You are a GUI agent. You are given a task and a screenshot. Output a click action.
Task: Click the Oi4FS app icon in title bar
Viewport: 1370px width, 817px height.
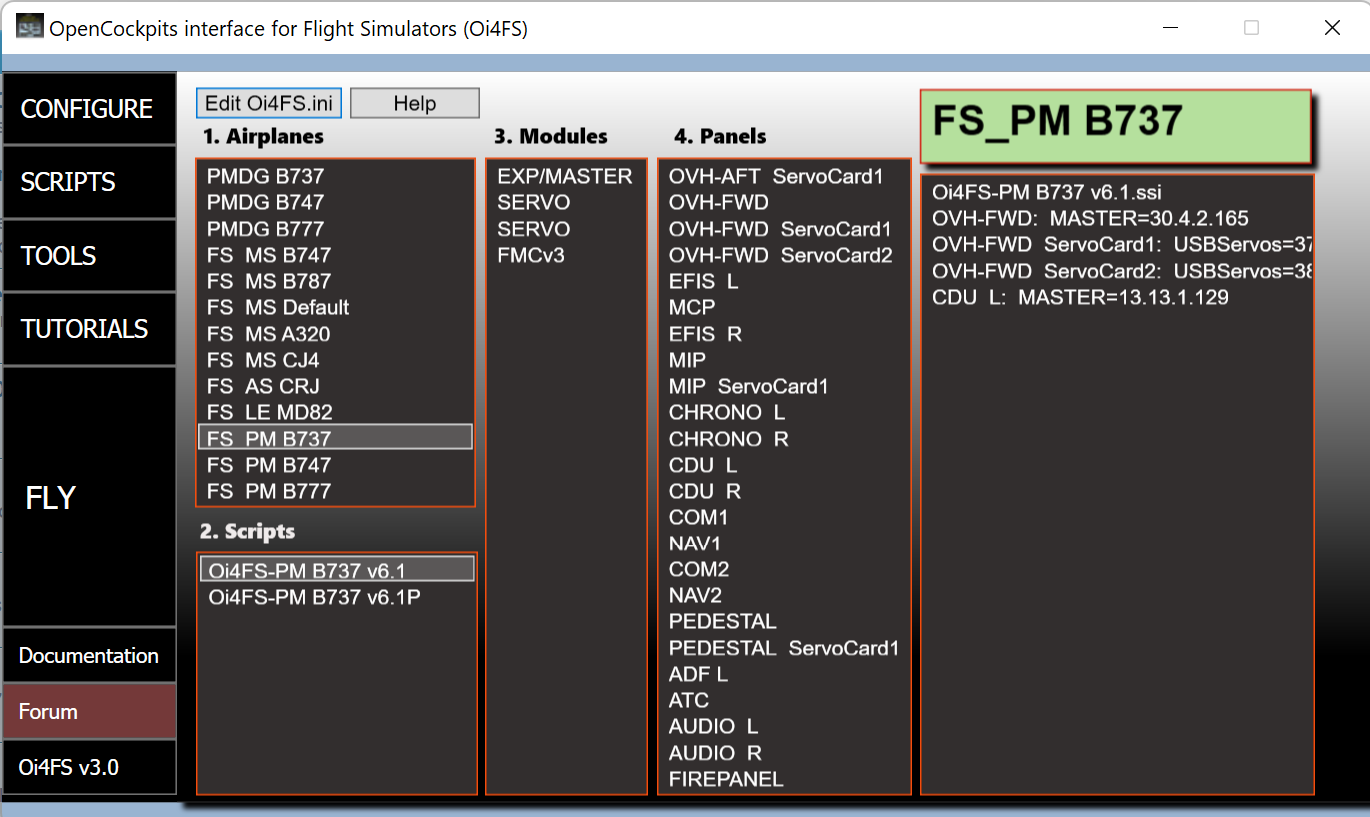30,27
